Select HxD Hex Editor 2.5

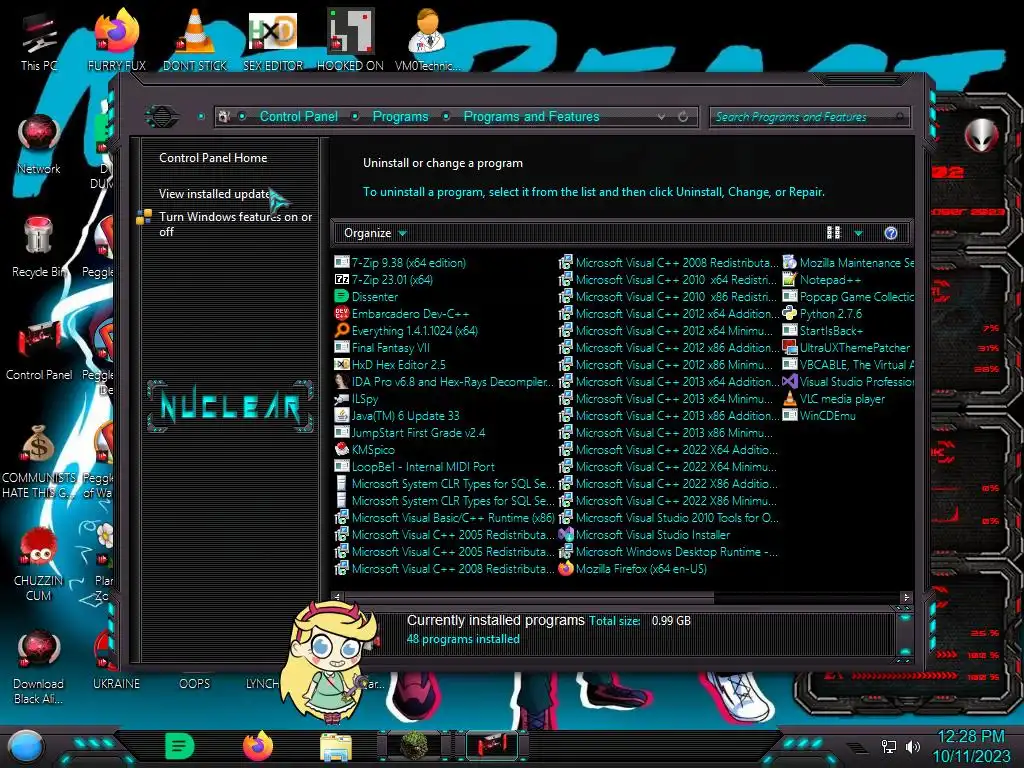(x=390, y=364)
